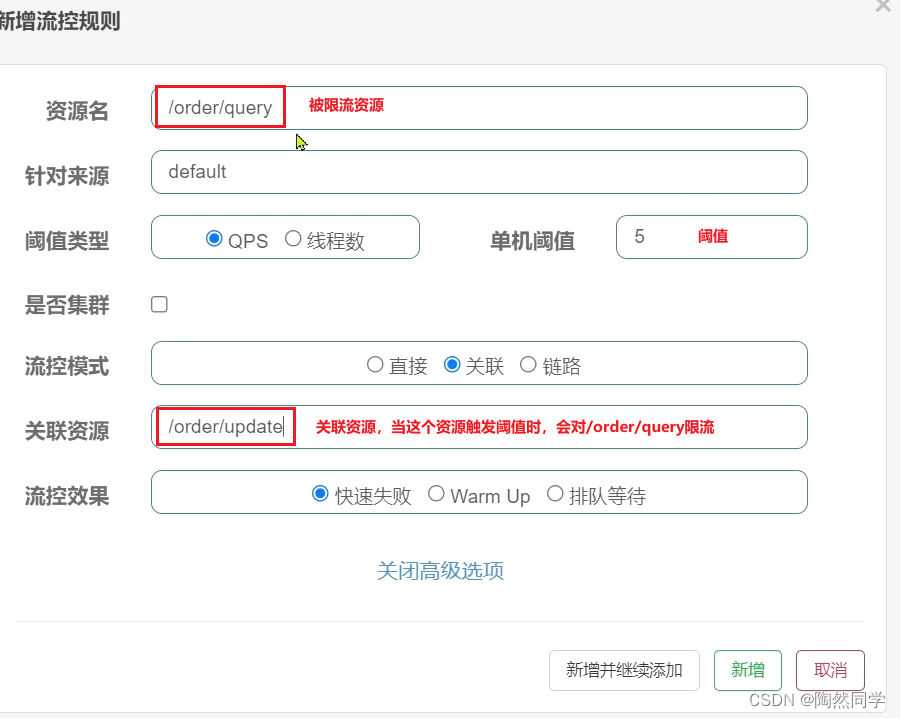The image size is (901, 718).
Task: Choose 直接 flow control mode
Action: click(375, 365)
